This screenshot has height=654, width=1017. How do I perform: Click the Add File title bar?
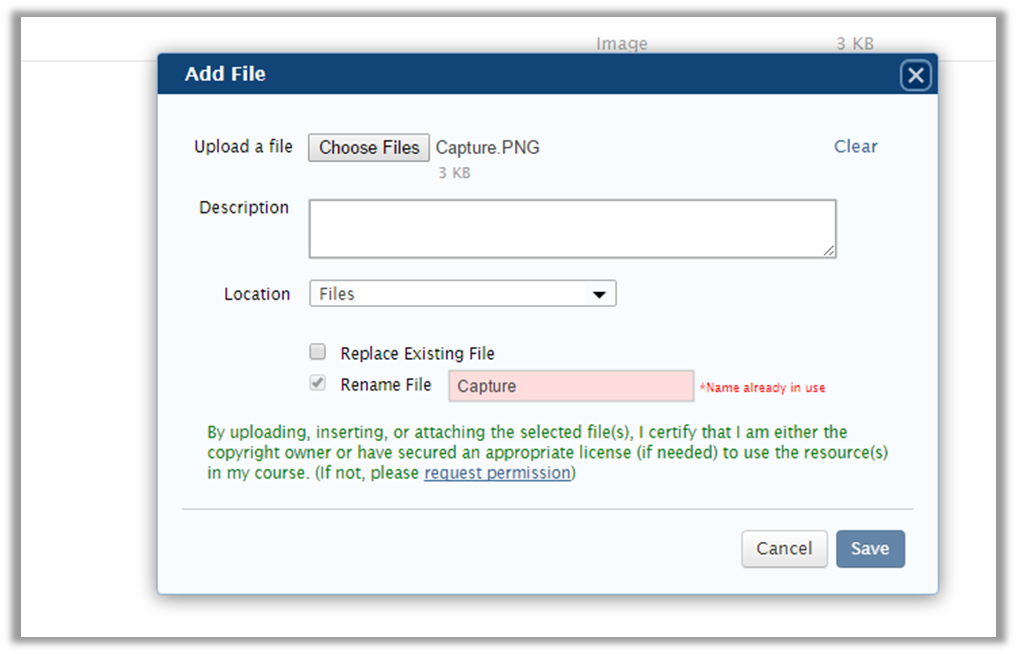224,74
